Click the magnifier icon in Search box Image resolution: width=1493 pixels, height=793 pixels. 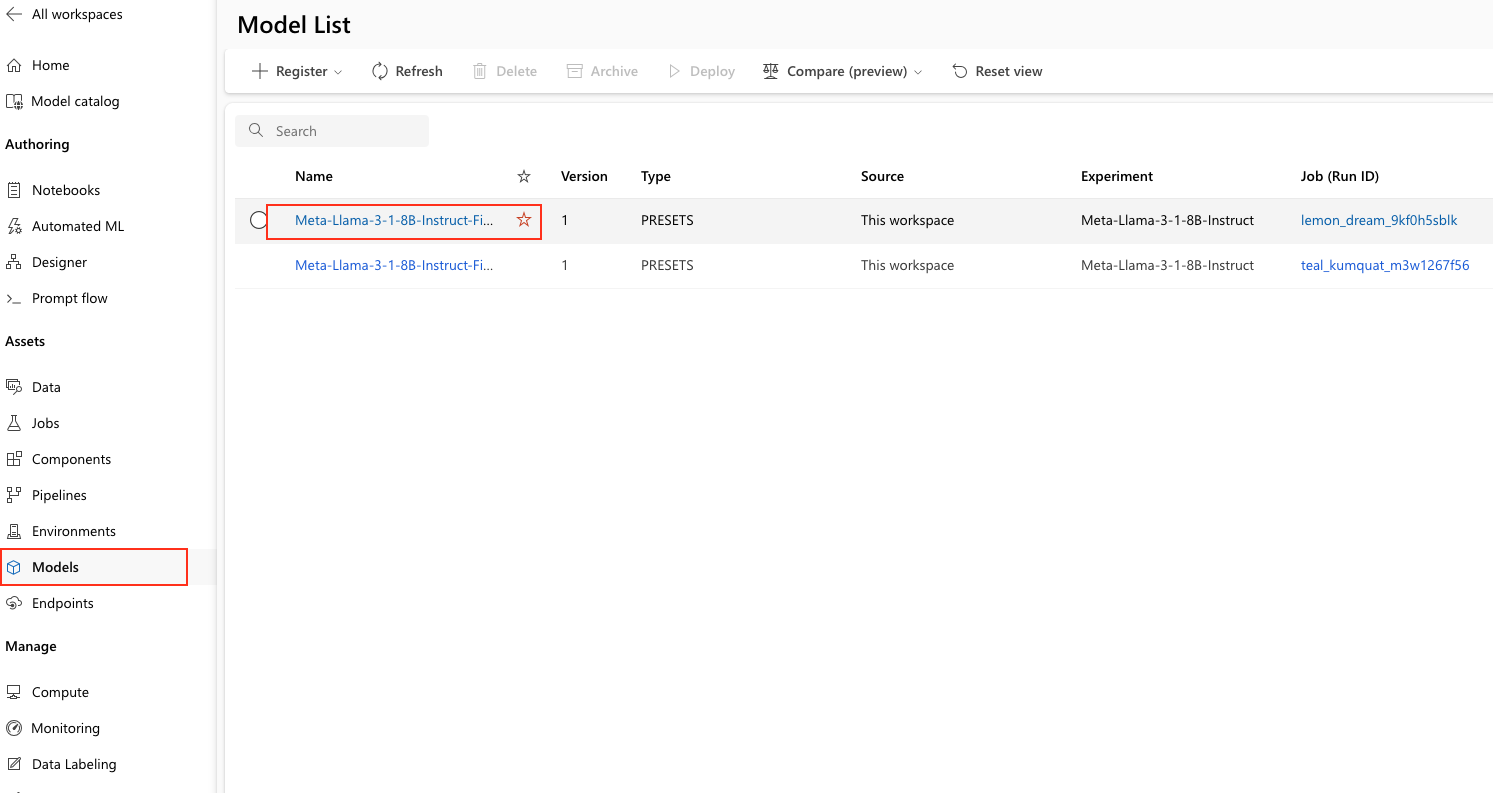(256, 131)
